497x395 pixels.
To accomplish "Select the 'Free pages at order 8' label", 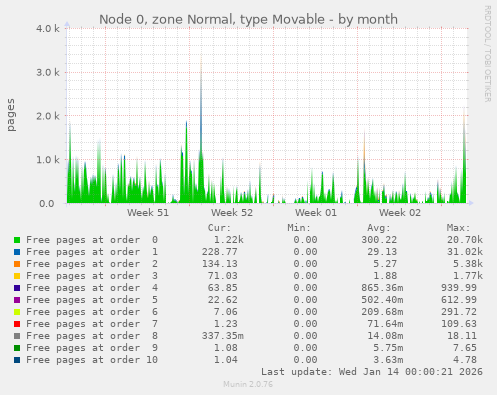I will [92, 336].
